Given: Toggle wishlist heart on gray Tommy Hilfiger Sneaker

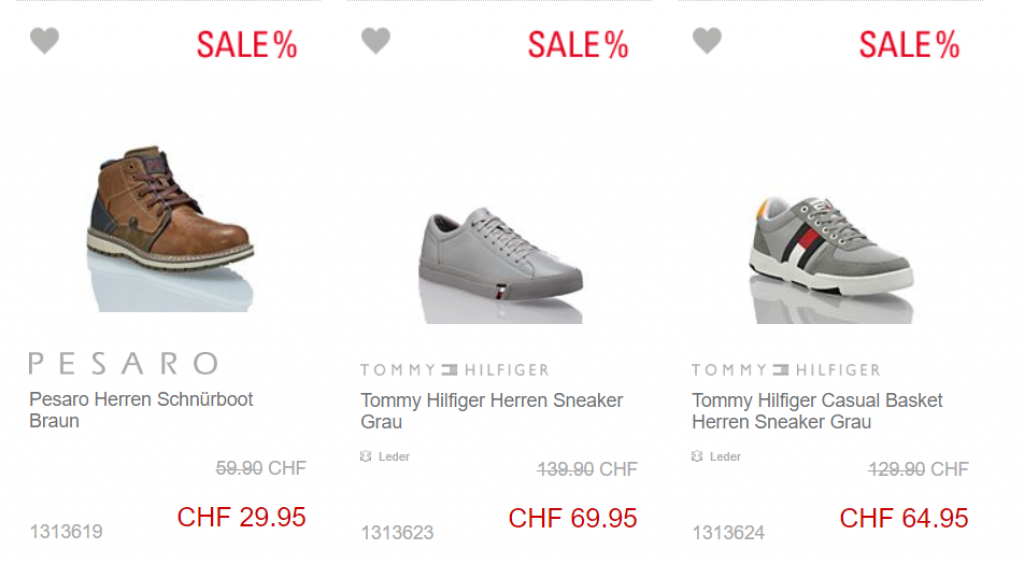Looking at the screenshot, I should [376, 41].
